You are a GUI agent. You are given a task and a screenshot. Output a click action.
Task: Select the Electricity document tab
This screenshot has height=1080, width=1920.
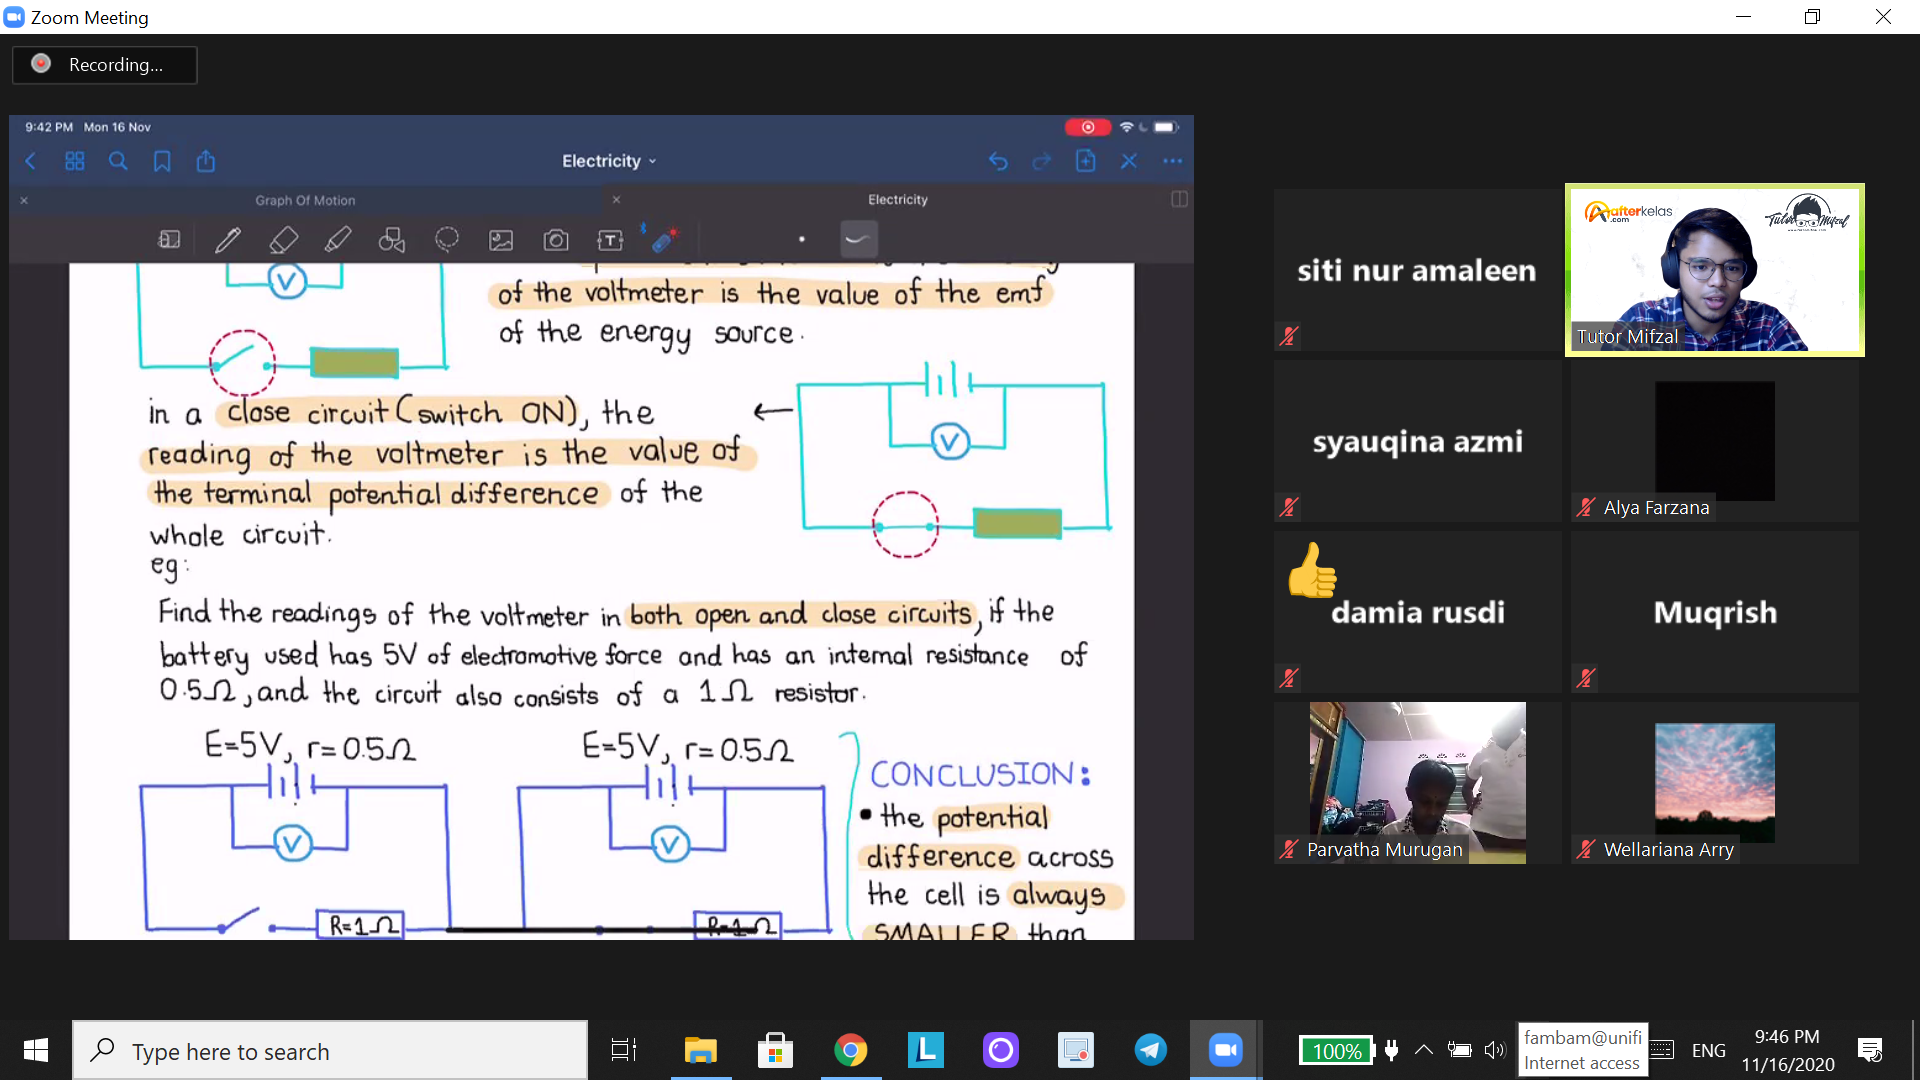898,199
